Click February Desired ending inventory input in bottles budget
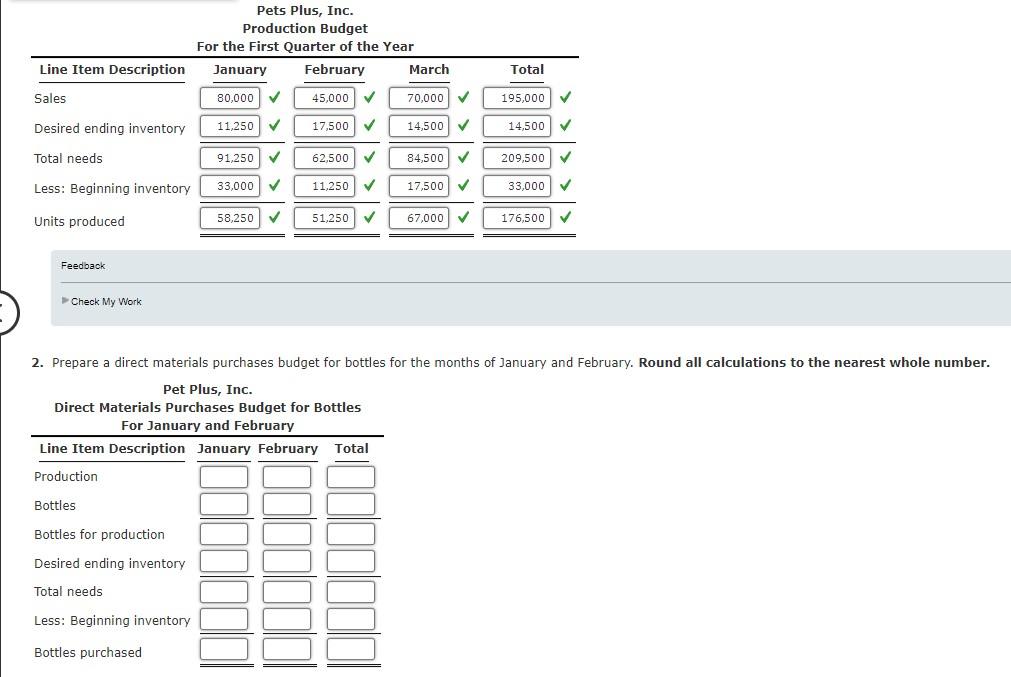 pyautogui.click(x=287, y=561)
